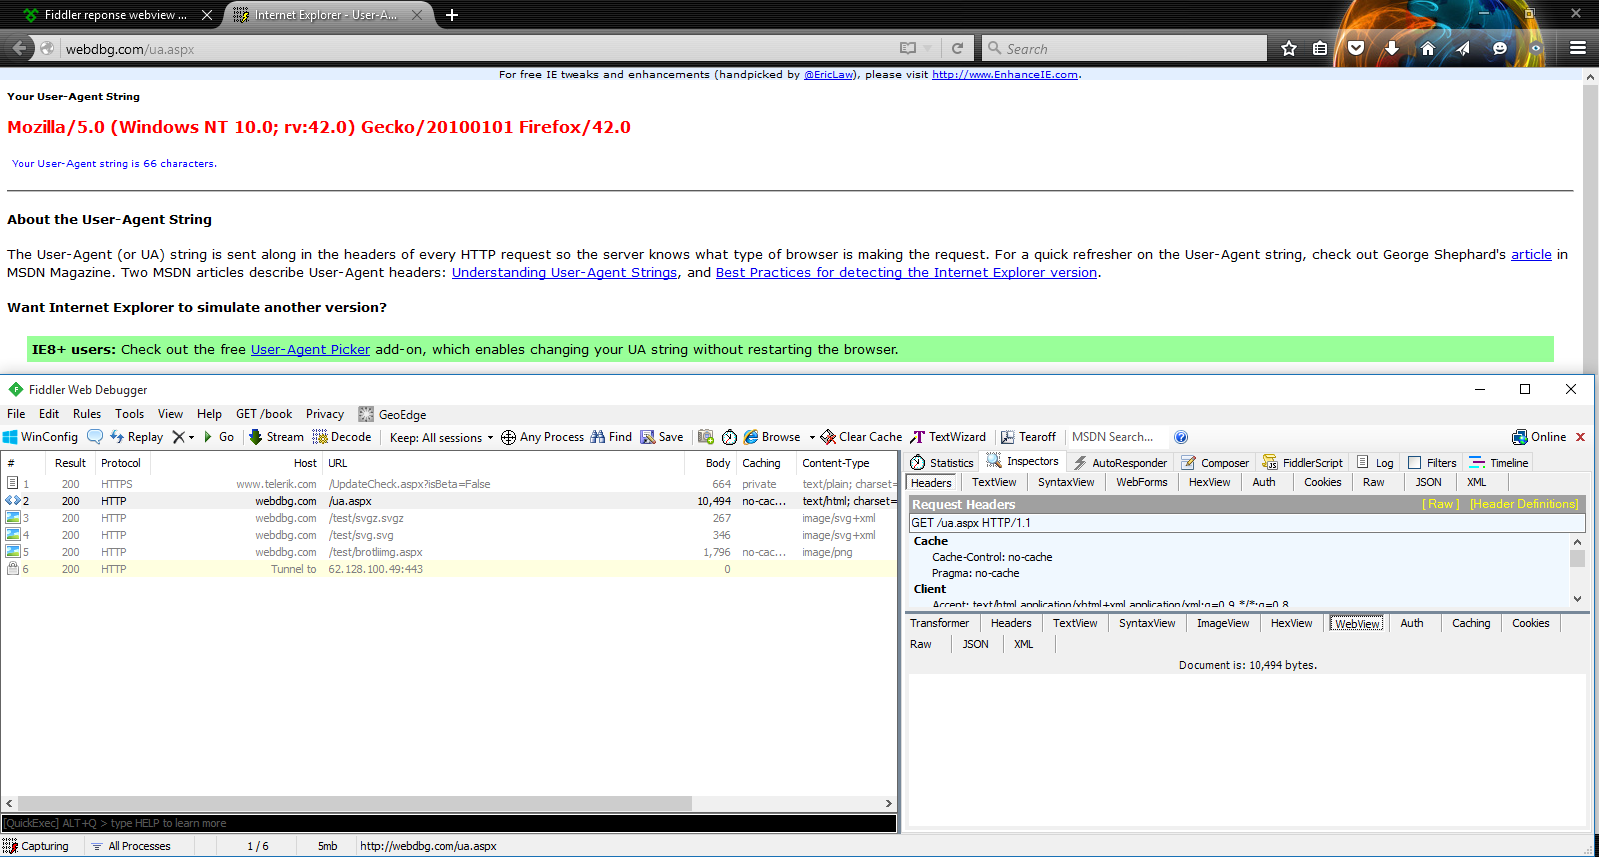Screen dimensions: 1599x857
Task: Select session 5 /test/brotliimg.aspx row
Action: click(x=449, y=552)
